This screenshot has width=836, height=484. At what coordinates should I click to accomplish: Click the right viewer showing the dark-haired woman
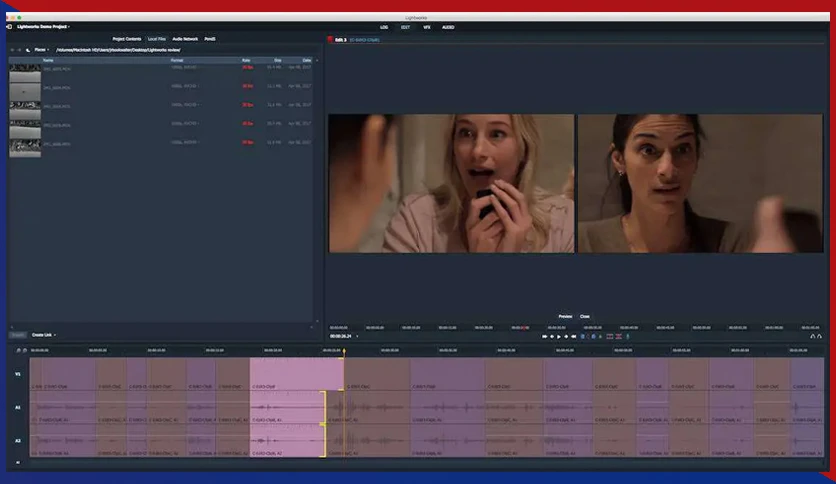[x=701, y=183]
